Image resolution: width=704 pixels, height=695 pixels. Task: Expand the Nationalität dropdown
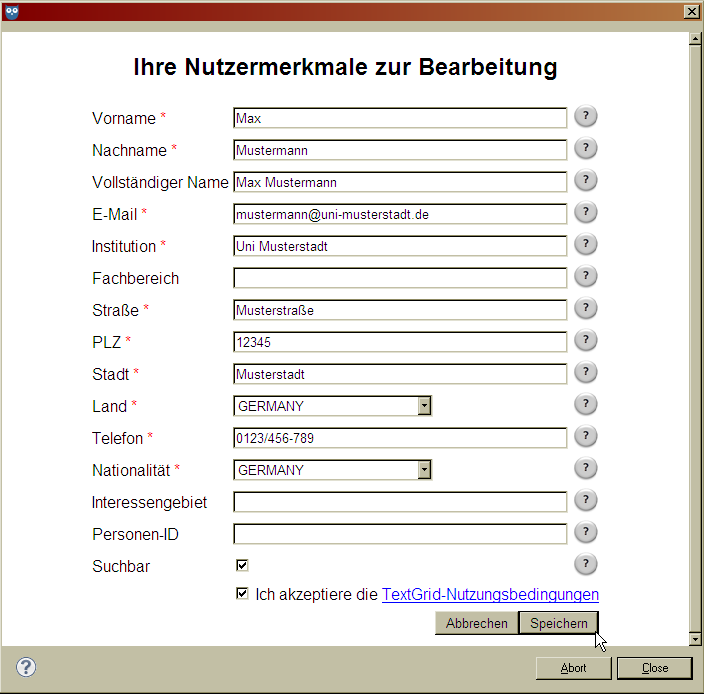424,470
